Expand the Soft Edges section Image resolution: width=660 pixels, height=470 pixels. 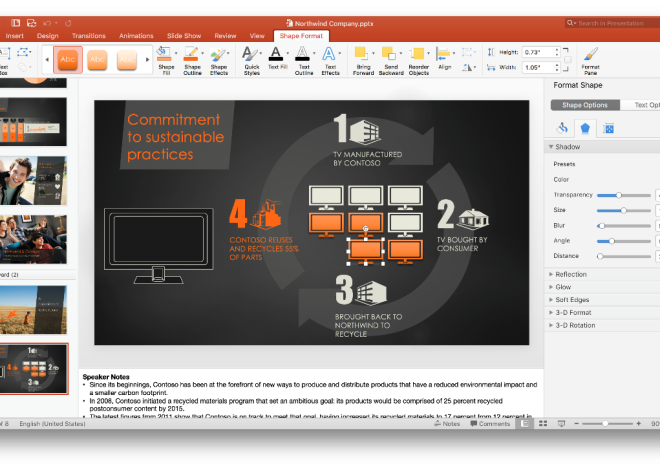(x=551, y=300)
